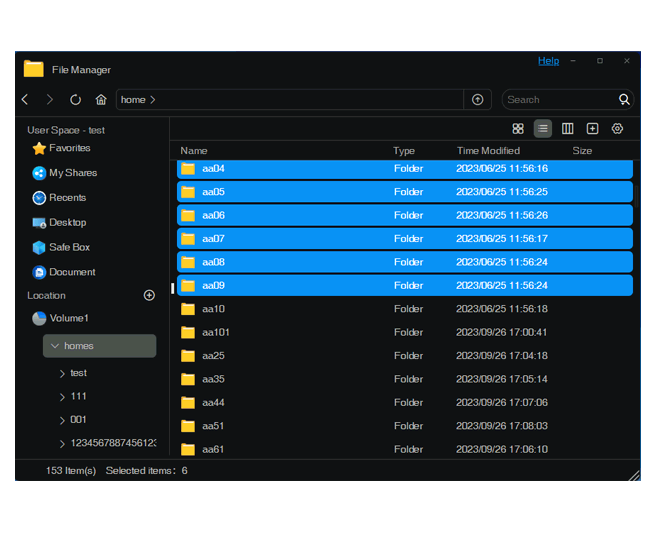
Task: Click the back navigation arrow
Action: click(x=26, y=100)
